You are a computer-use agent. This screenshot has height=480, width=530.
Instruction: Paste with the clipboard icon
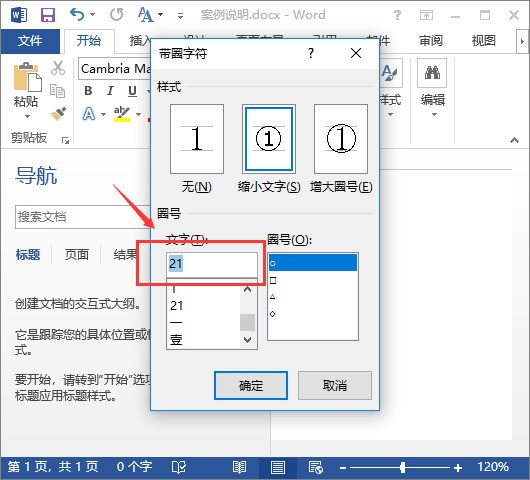click(x=27, y=77)
